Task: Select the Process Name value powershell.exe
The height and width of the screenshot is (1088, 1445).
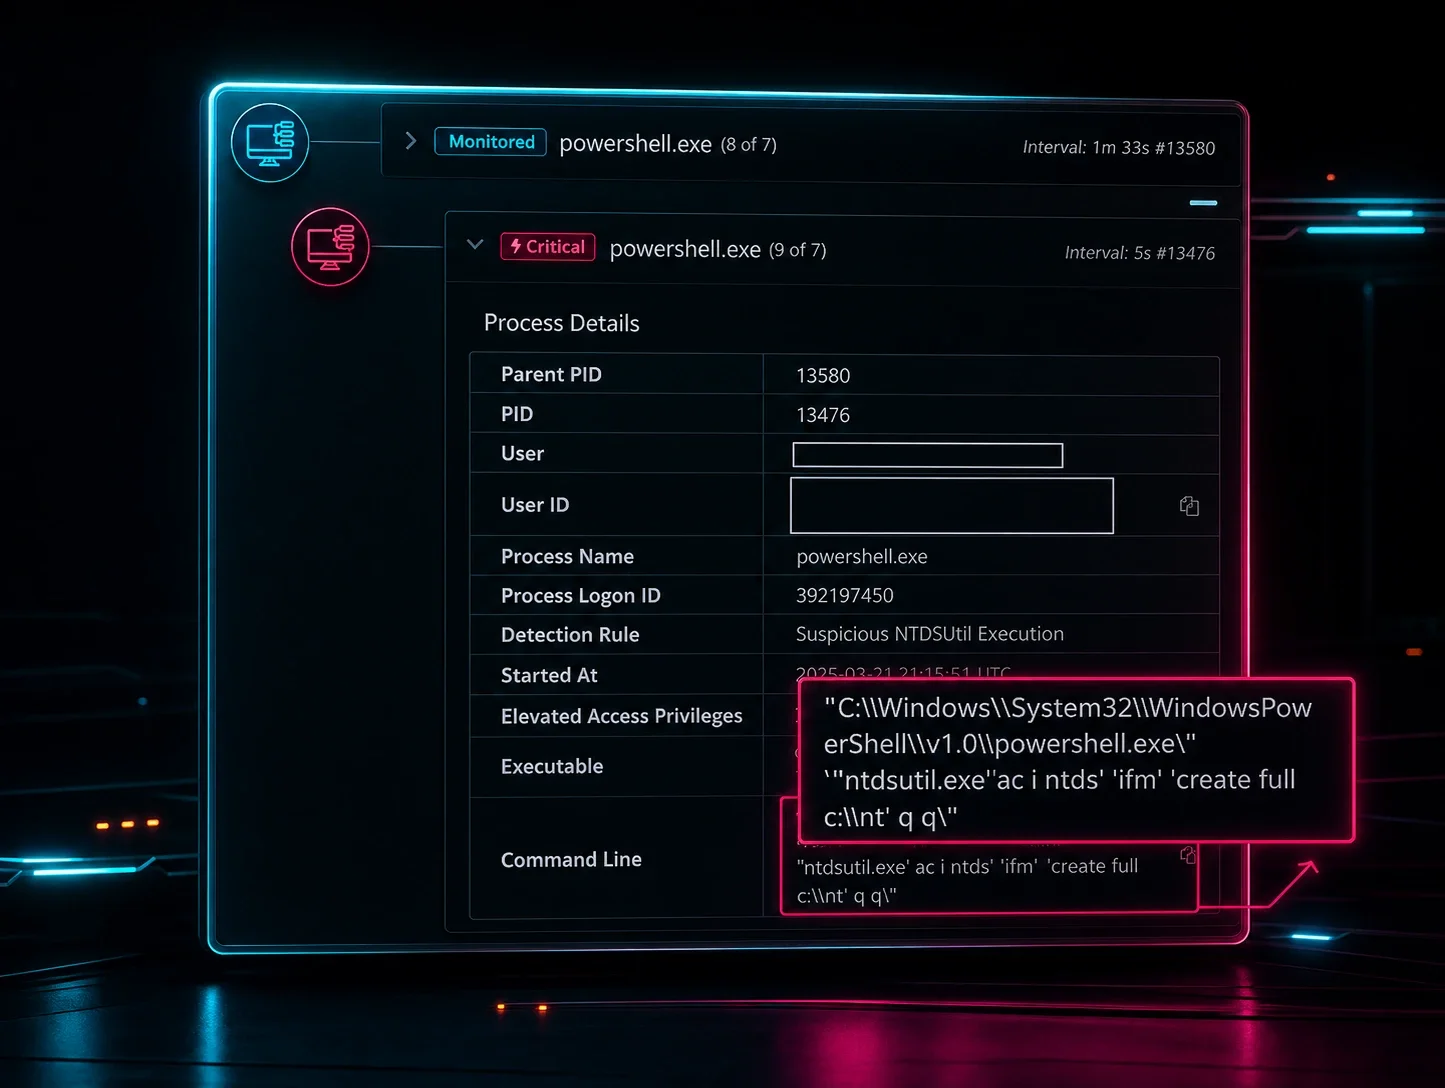Action: coord(862,557)
